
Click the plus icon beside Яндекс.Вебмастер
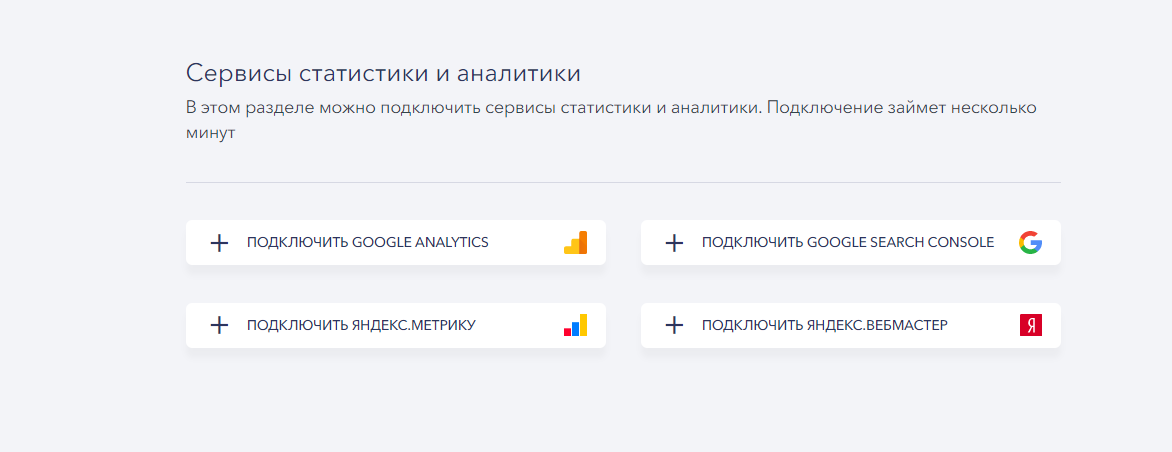(x=674, y=325)
